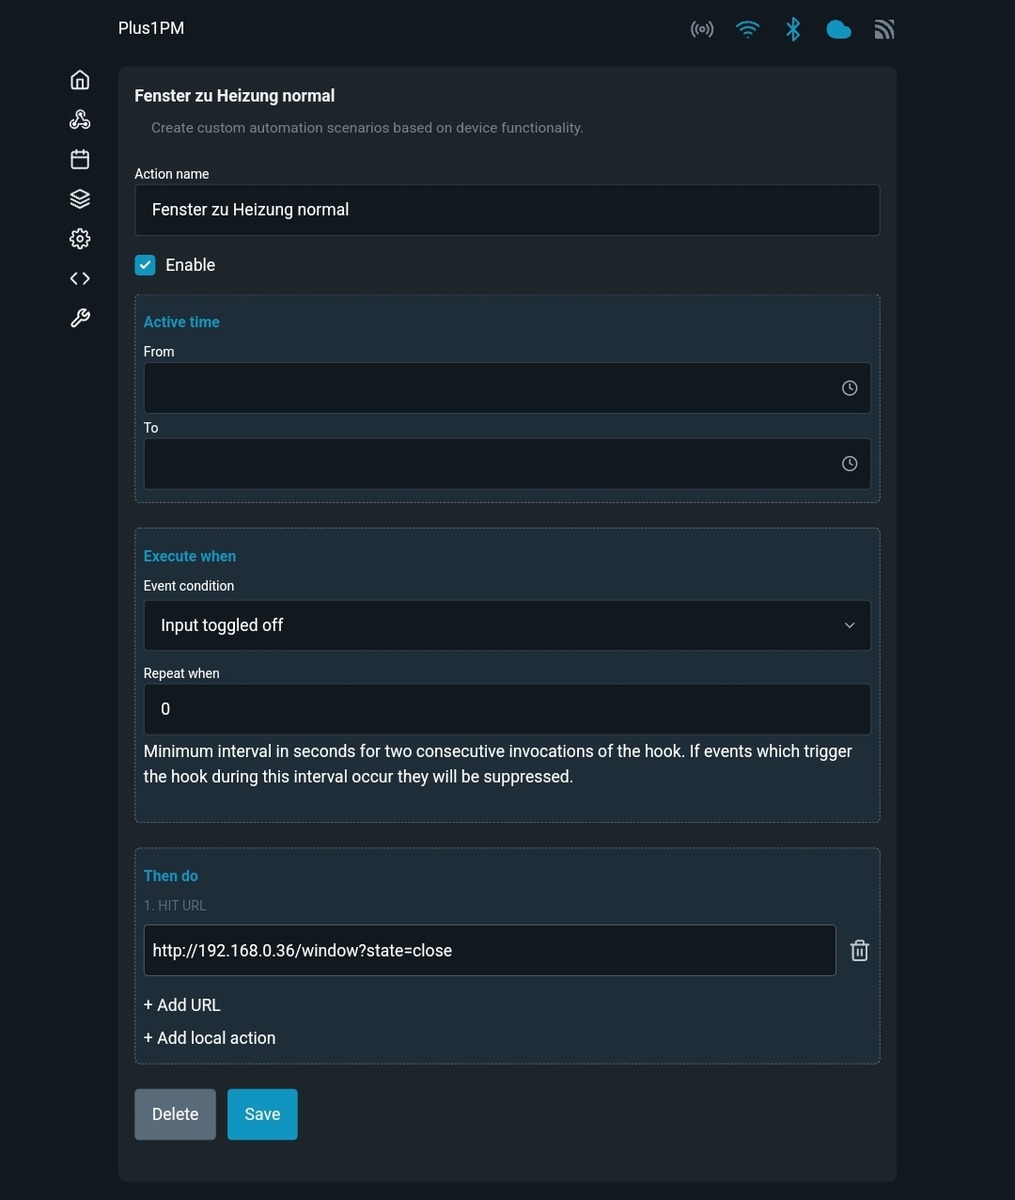Open the To time picker clock
This screenshot has width=1015, height=1200.
pos(849,464)
